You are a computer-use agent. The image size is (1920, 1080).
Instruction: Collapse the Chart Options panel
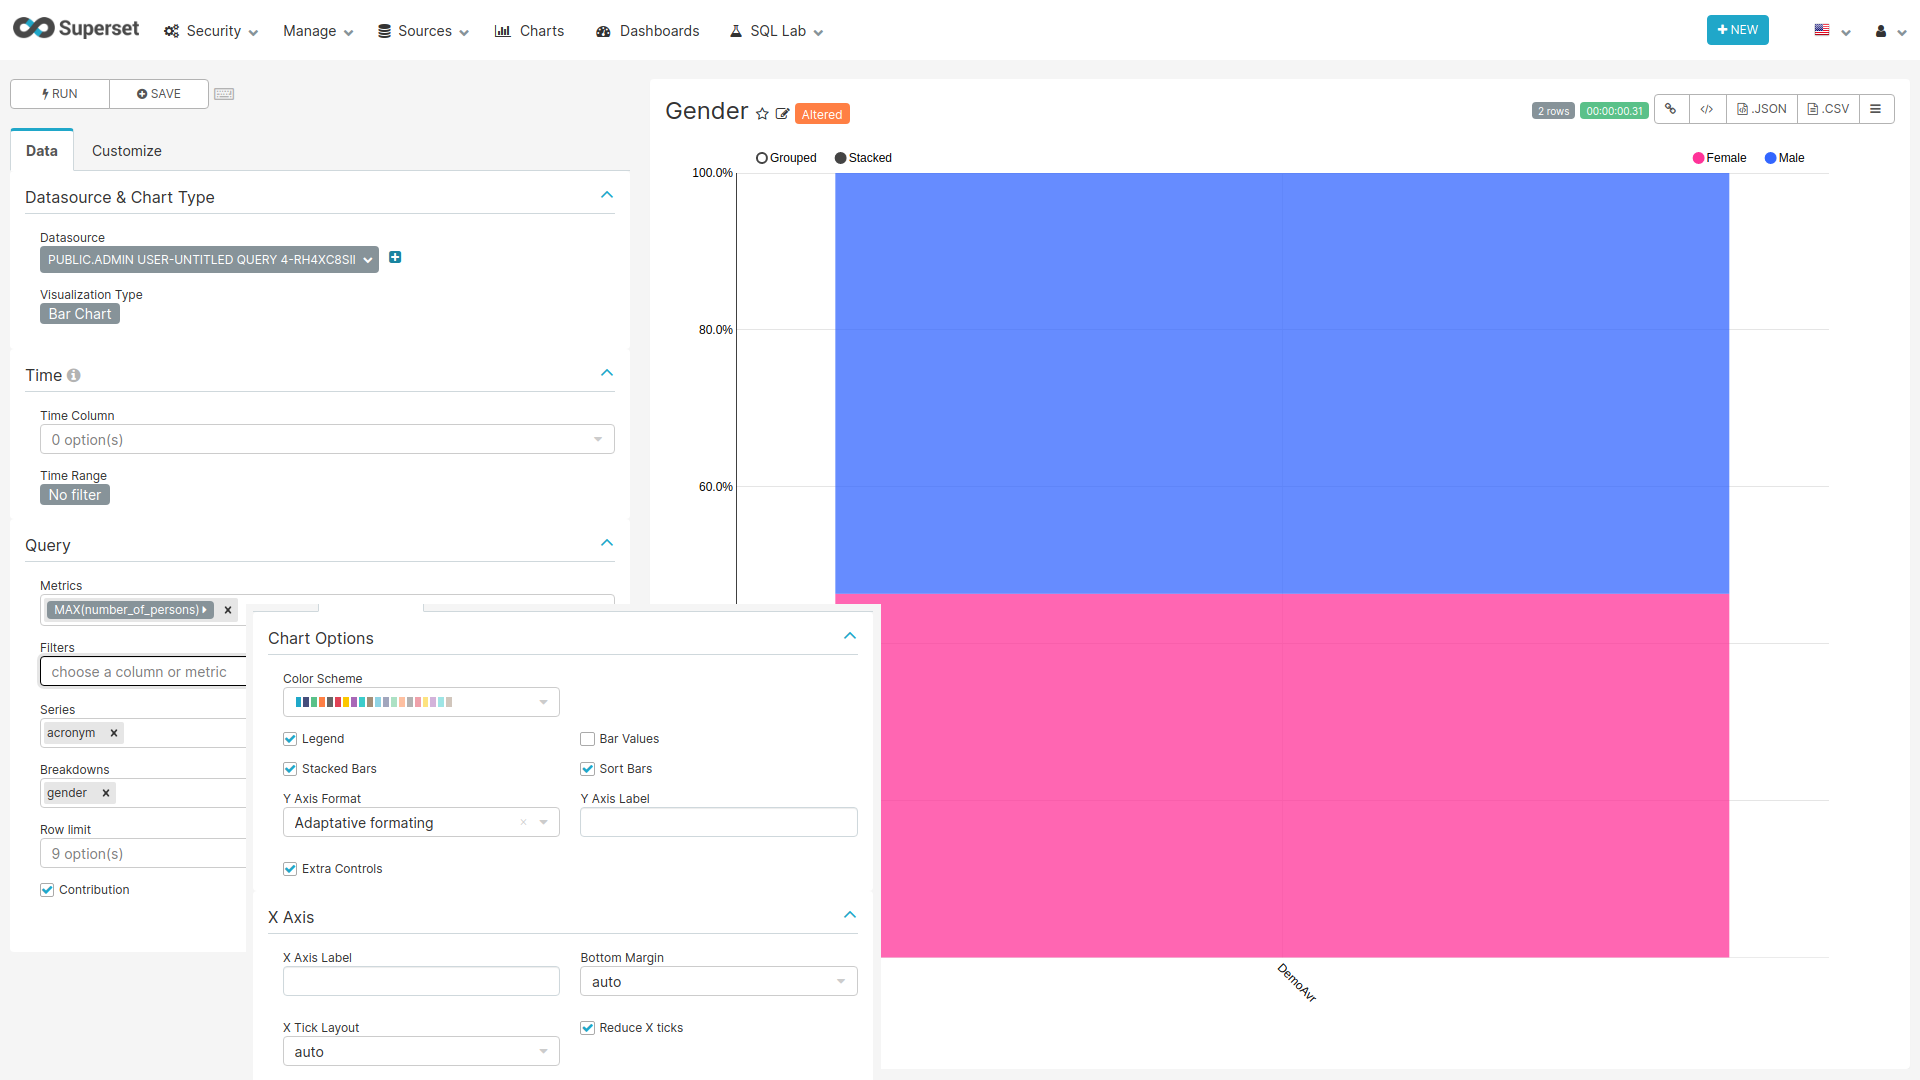tap(851, 636)
